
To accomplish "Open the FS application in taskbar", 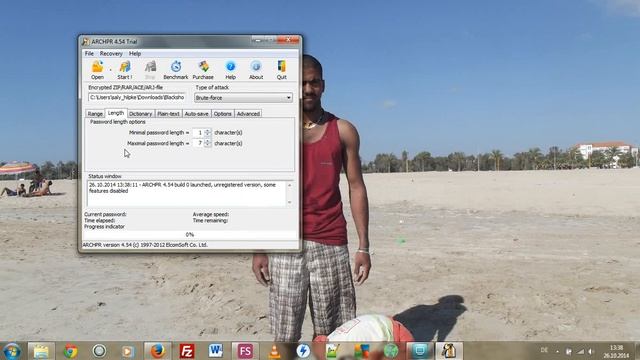I will point(245,351).
